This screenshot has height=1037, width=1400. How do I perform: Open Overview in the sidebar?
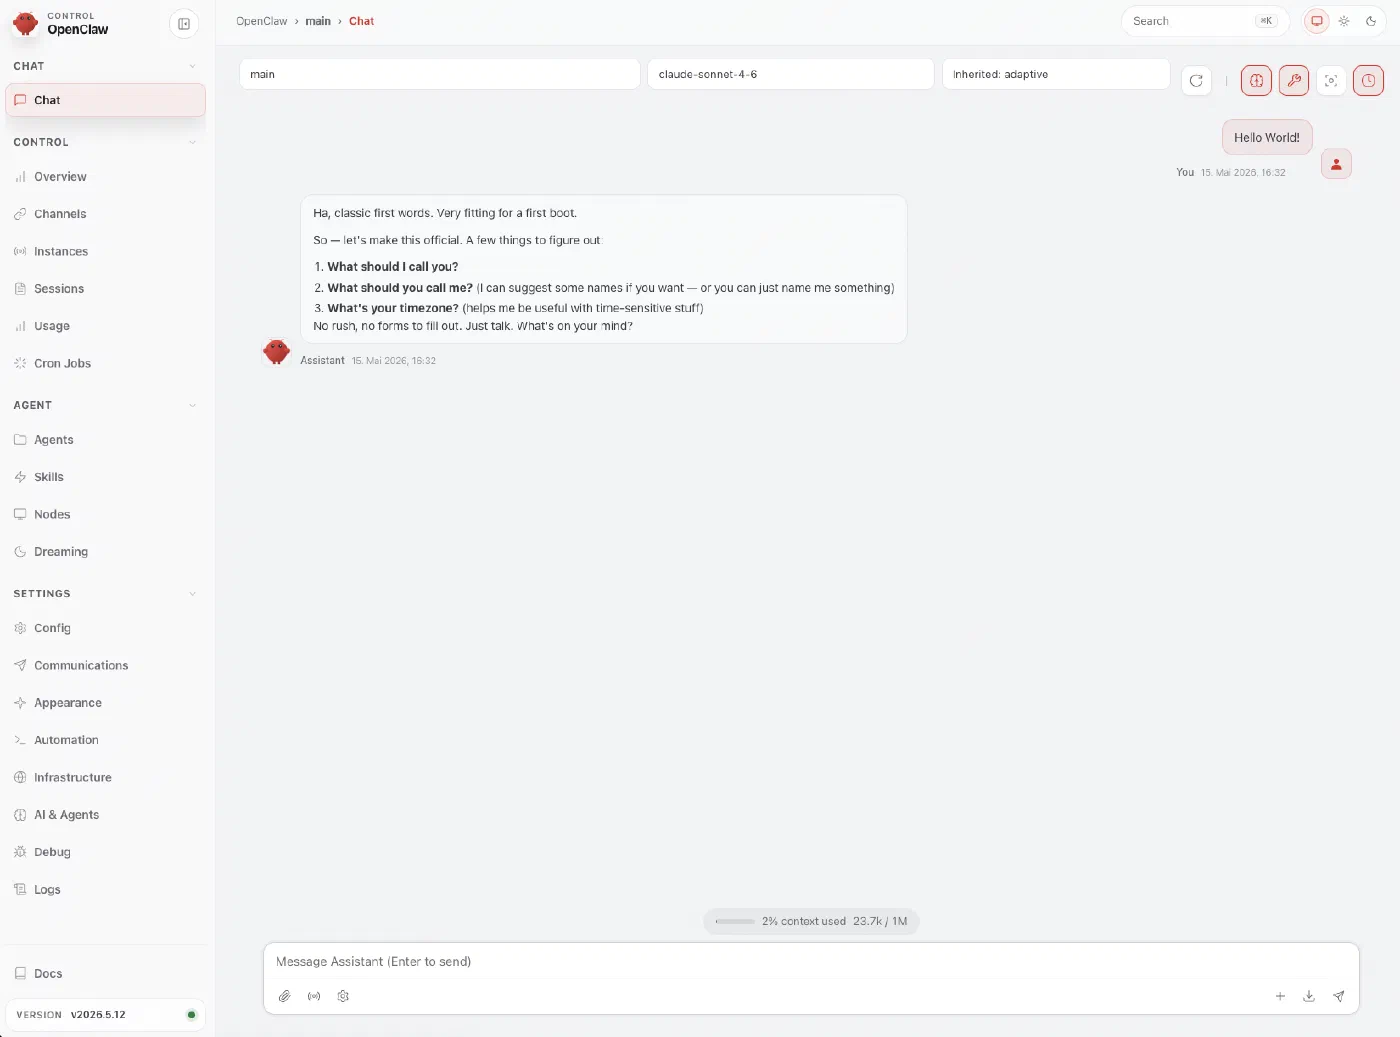[105, 177]
